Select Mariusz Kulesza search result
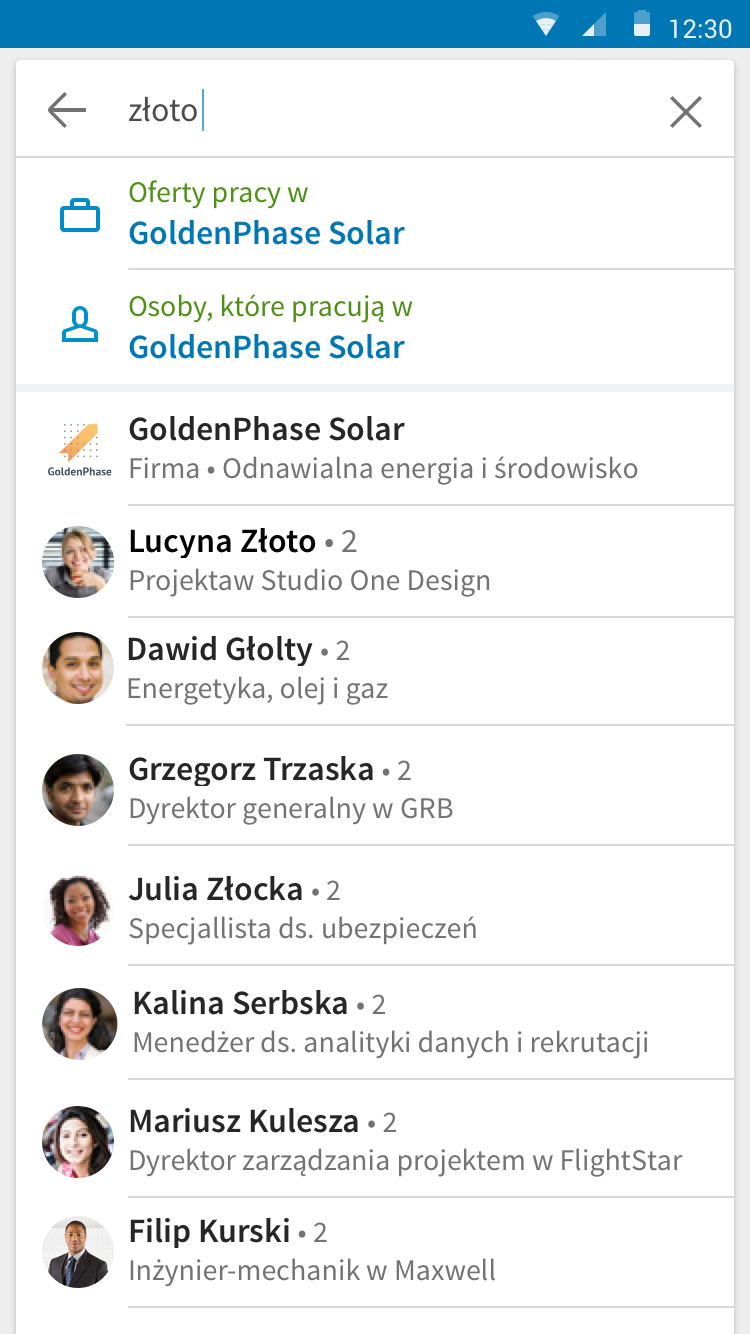The width and height of the screenshot is (750, 1334). click(x=405, y=1140)
